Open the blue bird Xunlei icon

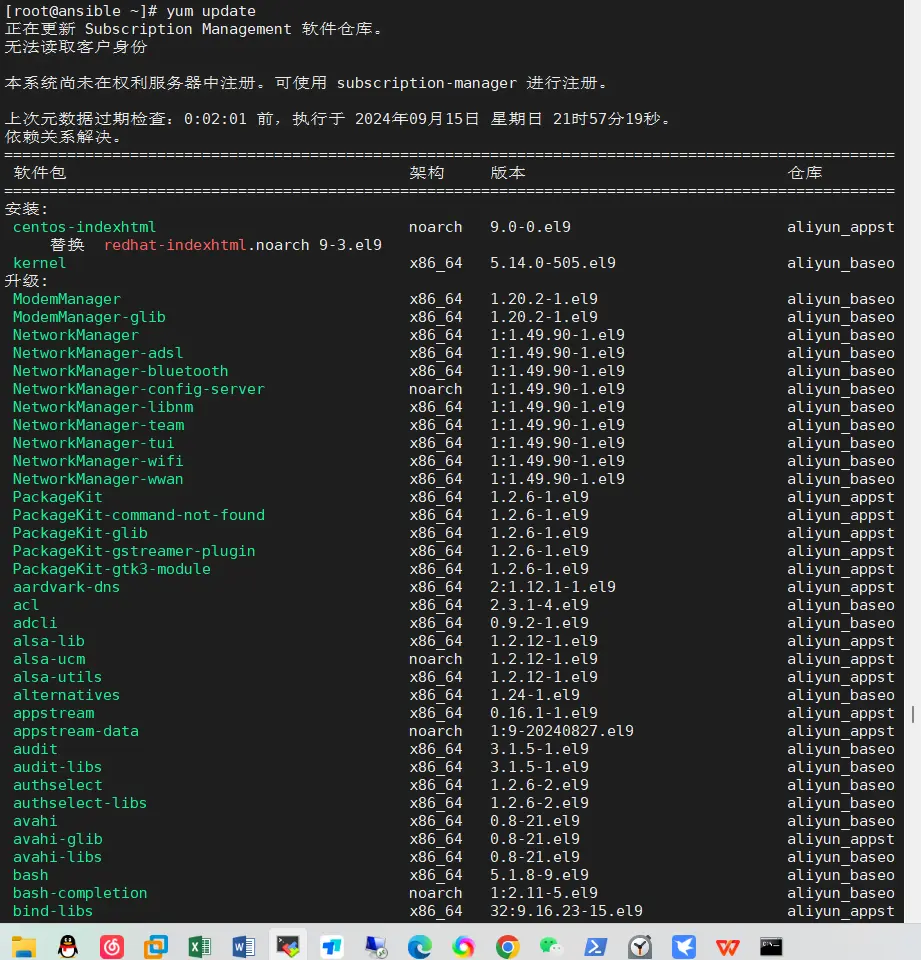683,946
